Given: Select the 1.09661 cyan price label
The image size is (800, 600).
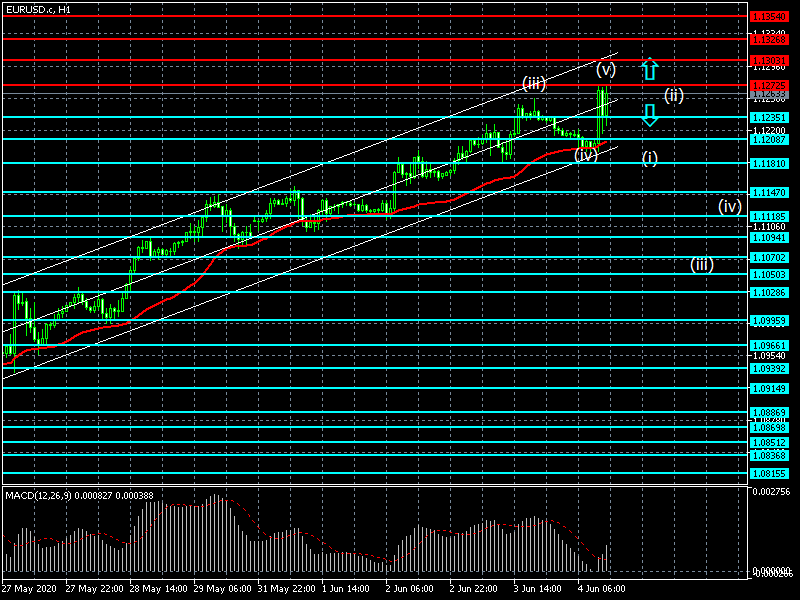Looking at the screenshot, I should (x=769, y=345).
